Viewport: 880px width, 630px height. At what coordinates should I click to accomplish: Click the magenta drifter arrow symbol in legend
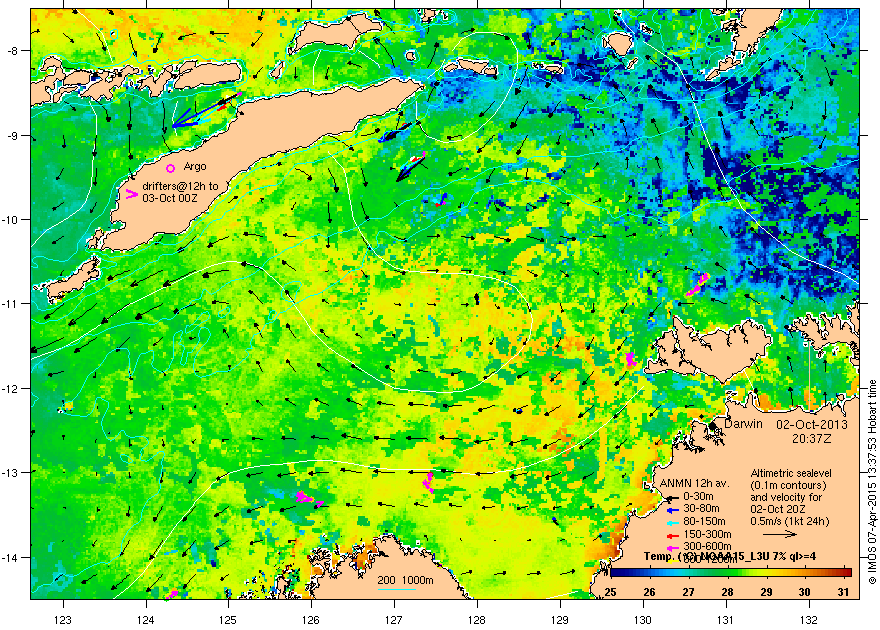(131, 195)
